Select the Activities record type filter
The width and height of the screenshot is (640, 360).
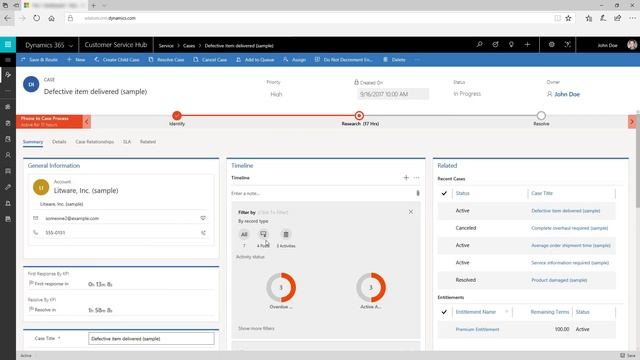286,235
